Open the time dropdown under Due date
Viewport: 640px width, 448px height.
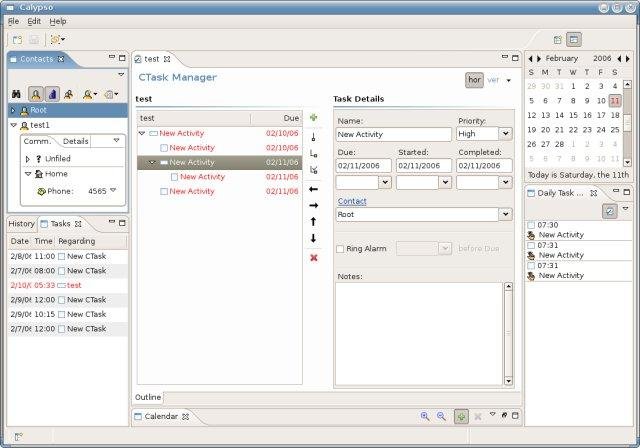(x=385, y=182)
